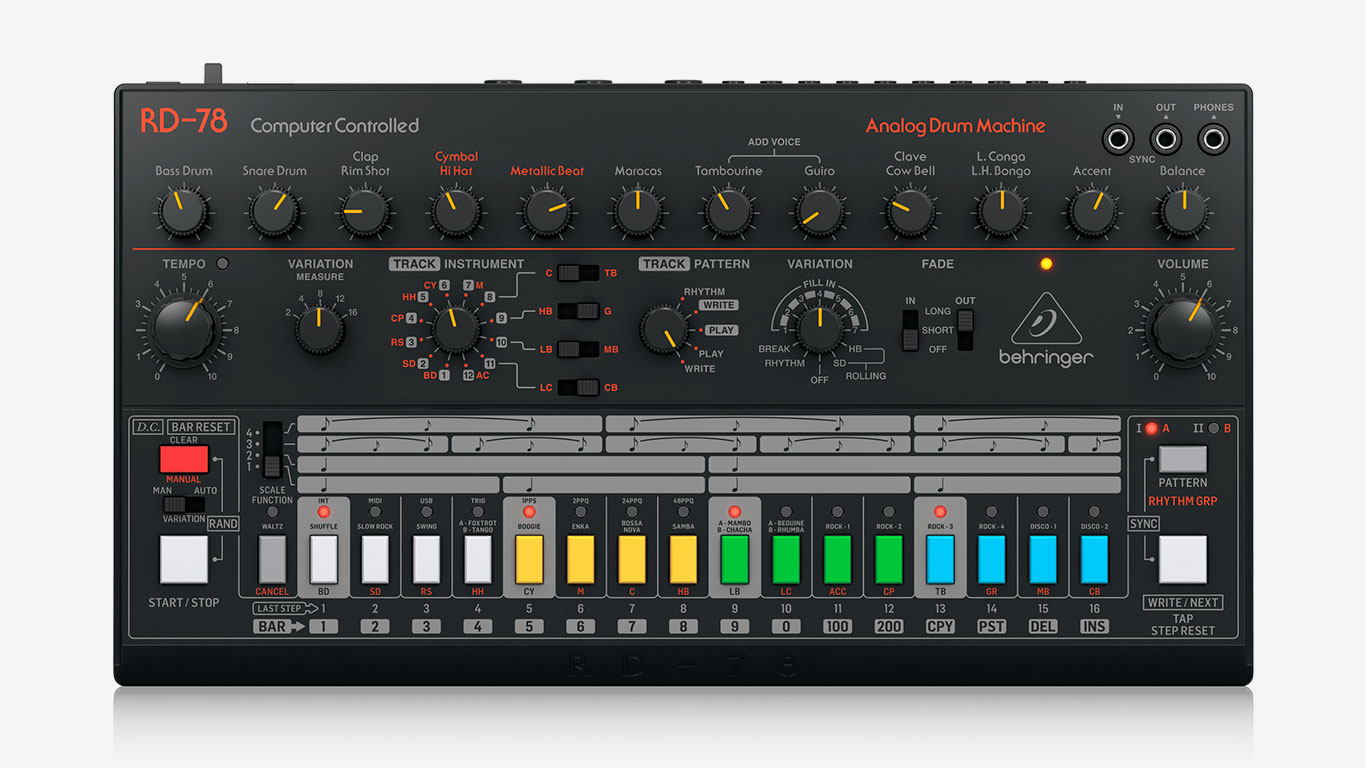The image size is (1366, 768).
Task: Click the pattern group B LED
Action: (x=1214, y=429)
